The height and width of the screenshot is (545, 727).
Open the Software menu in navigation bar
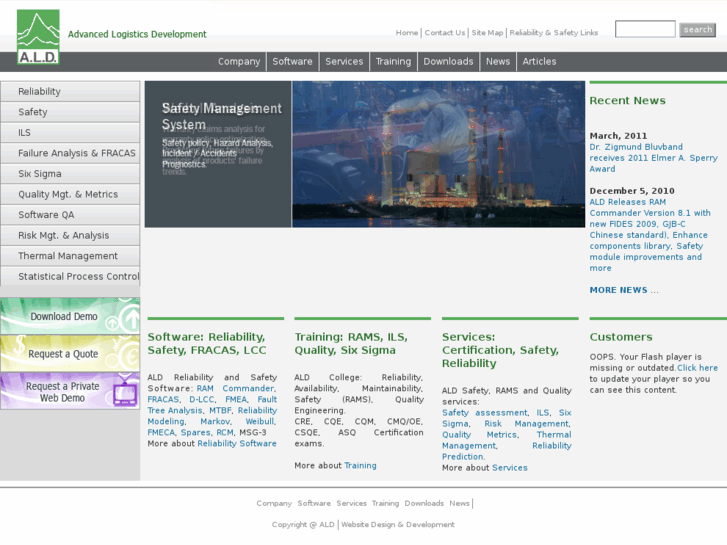(x=292, y=62)
